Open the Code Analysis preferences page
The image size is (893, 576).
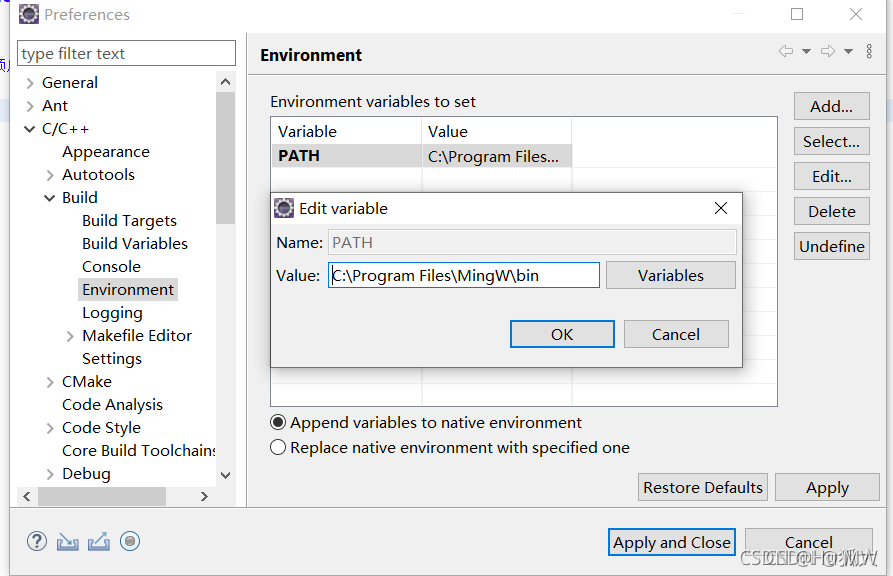112,405
